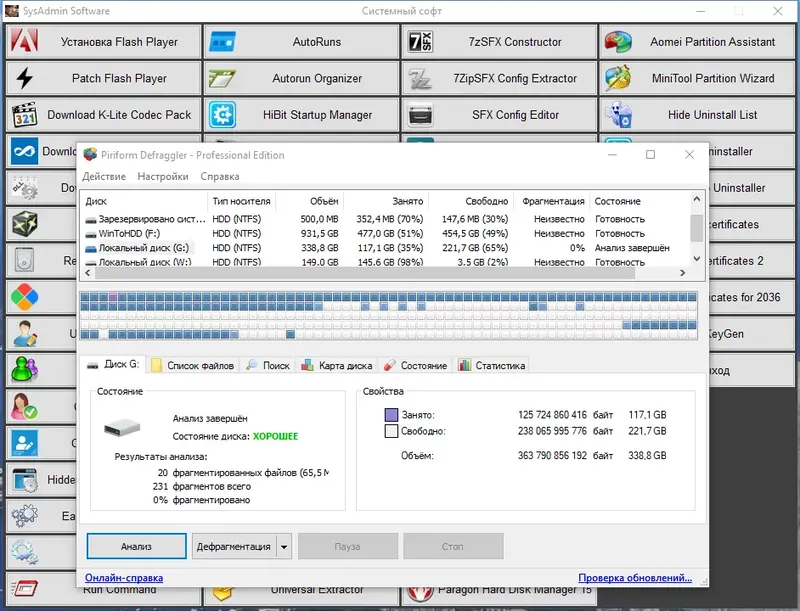Click the fragmented files count 20 row
This screenshot has height=611, width=800.
pos(243,473)
